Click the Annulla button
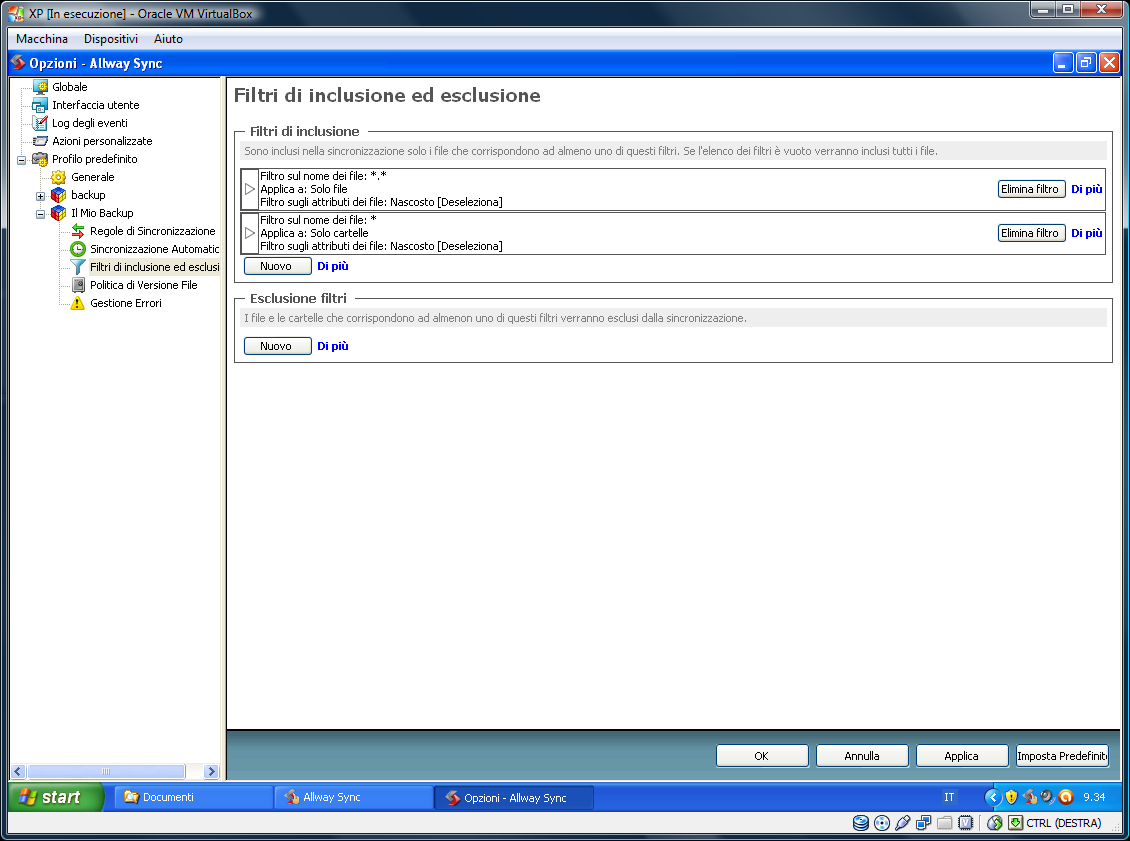 click(x=862, y=756)
